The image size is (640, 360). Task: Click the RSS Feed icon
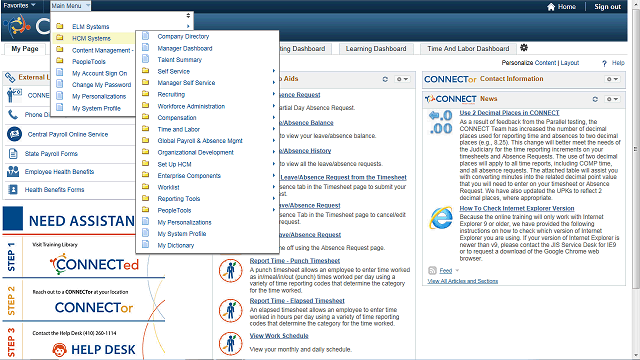432,270
